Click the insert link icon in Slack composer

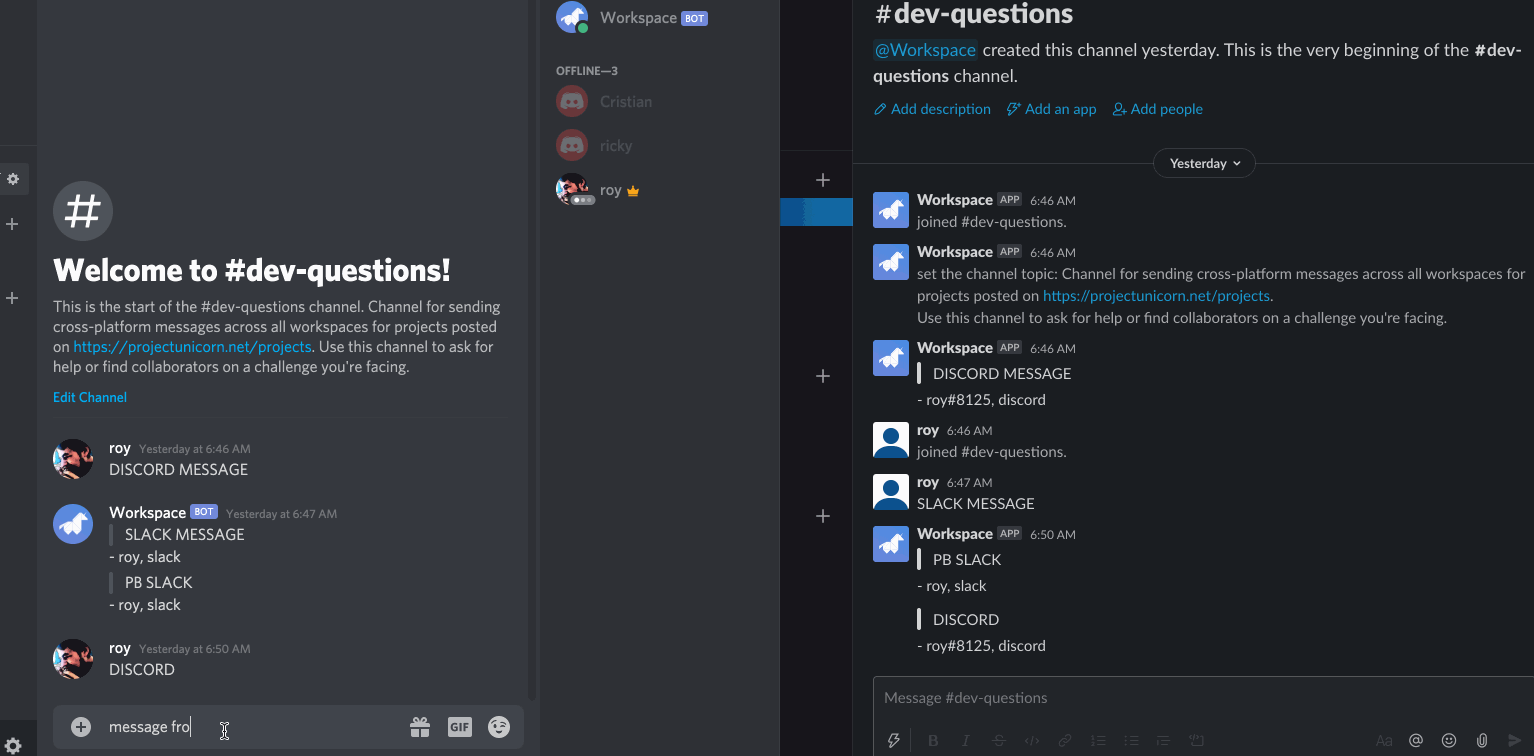pos(1065,741)
